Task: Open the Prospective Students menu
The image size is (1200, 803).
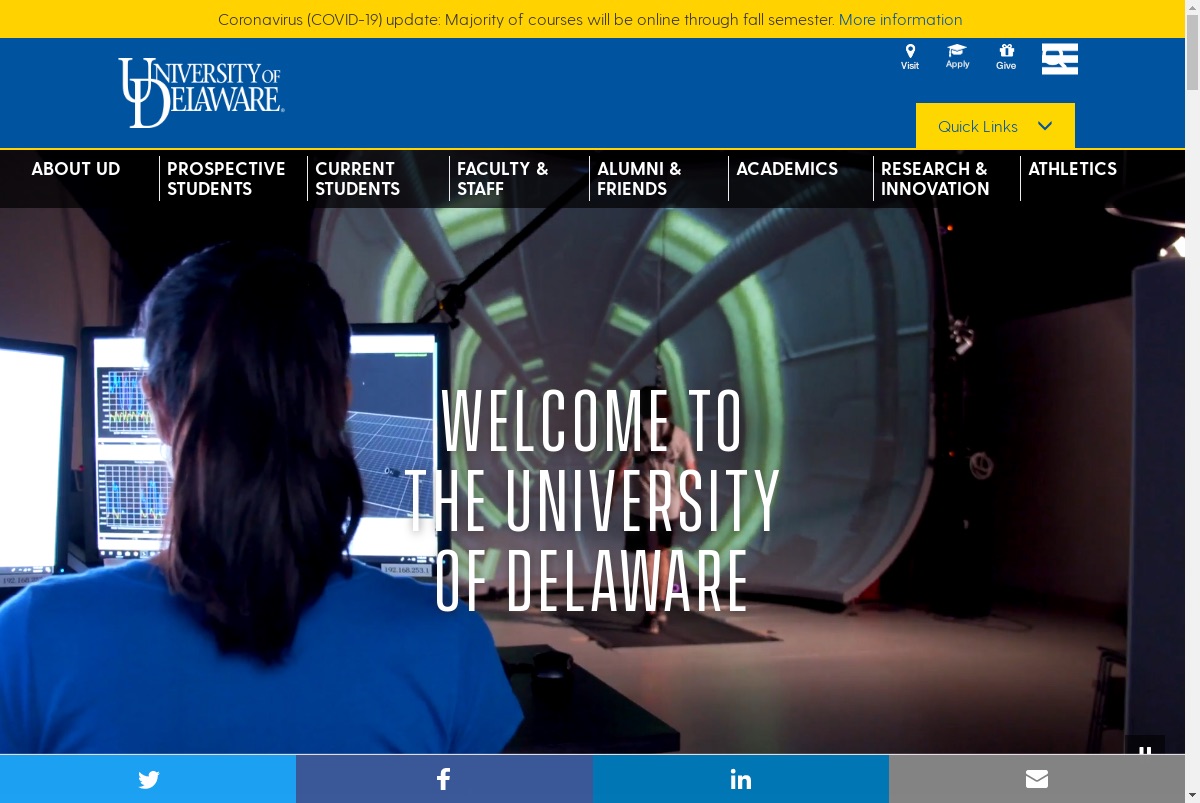Action: (227, 179)
